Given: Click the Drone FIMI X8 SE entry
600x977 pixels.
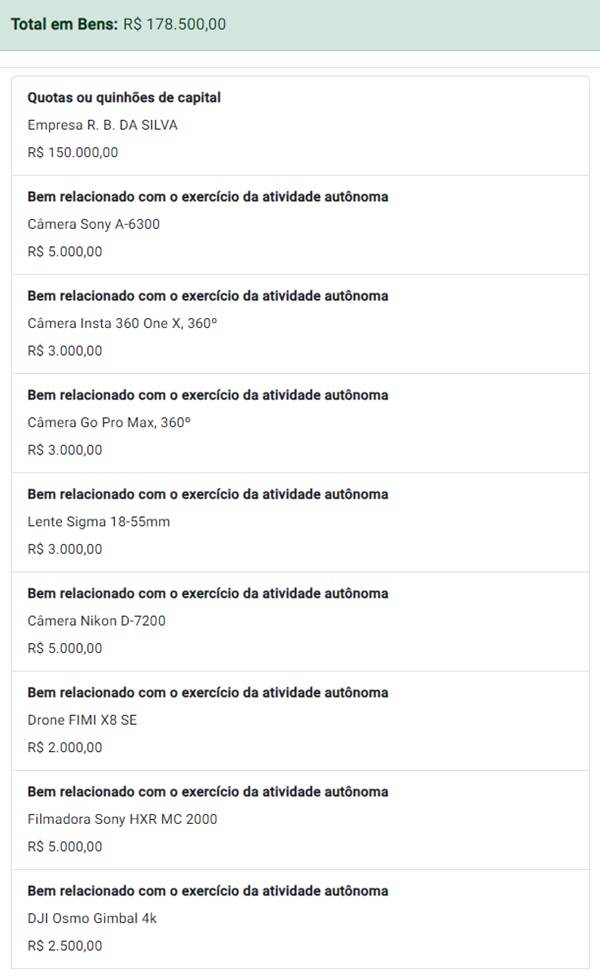Looking at the screenshot, I should coord(82,719).
